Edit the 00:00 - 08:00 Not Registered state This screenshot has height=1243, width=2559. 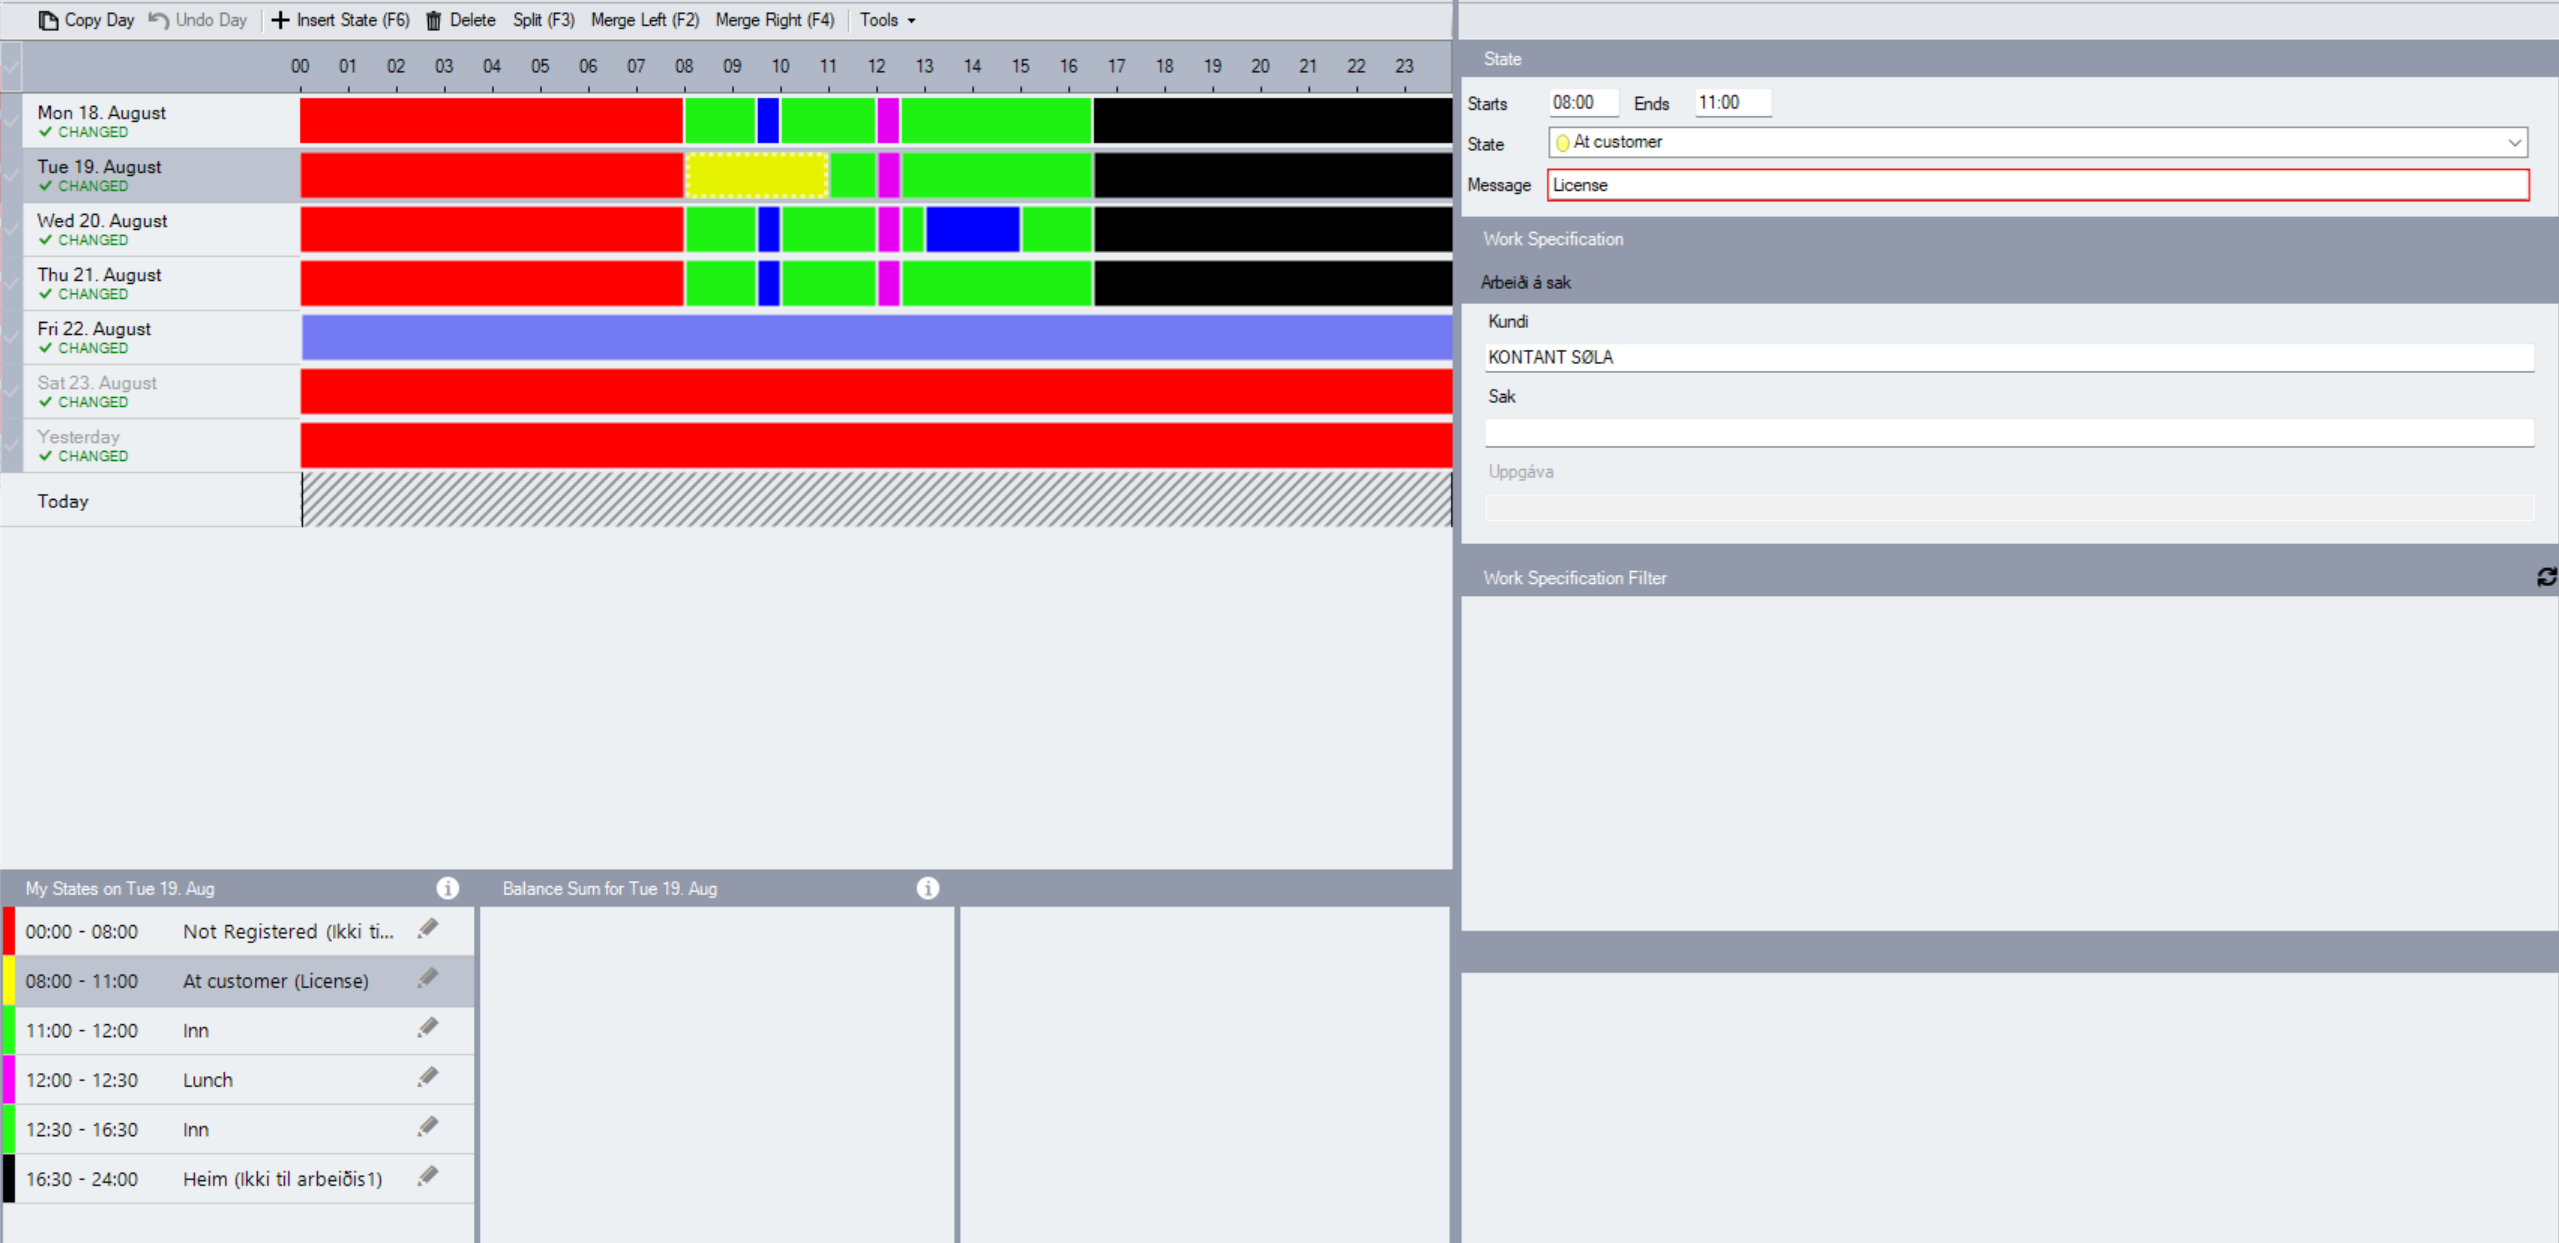point(428,930)
